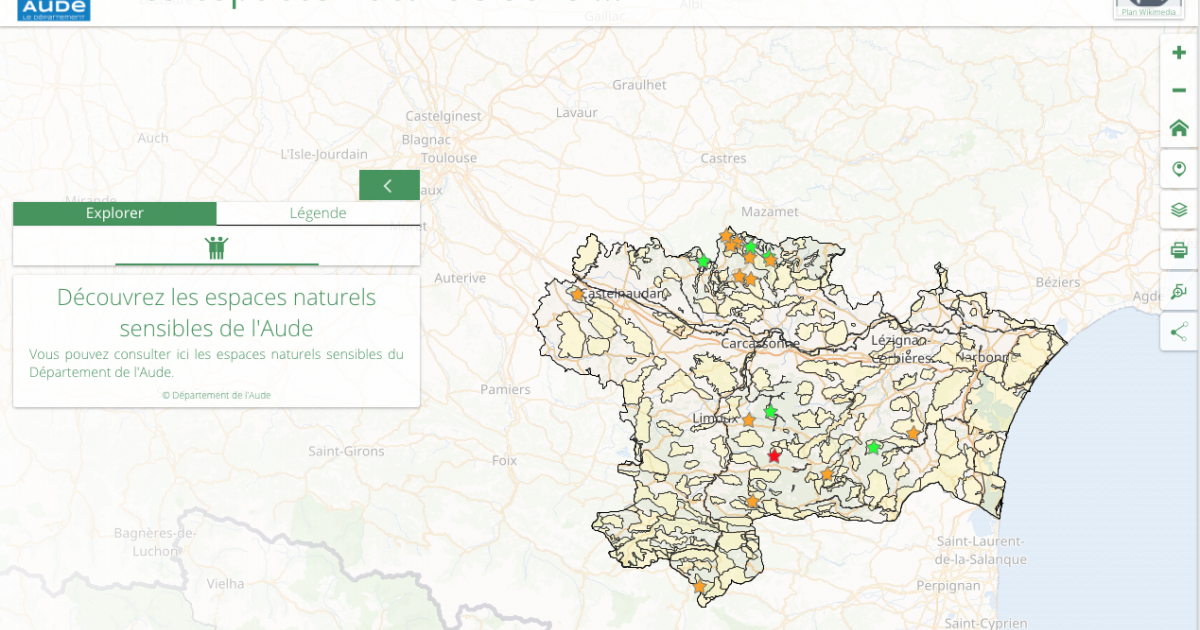Click the orange star near Castelnaudary
The height and width of the screenshot is (630, 1200).
coord(578,295)
